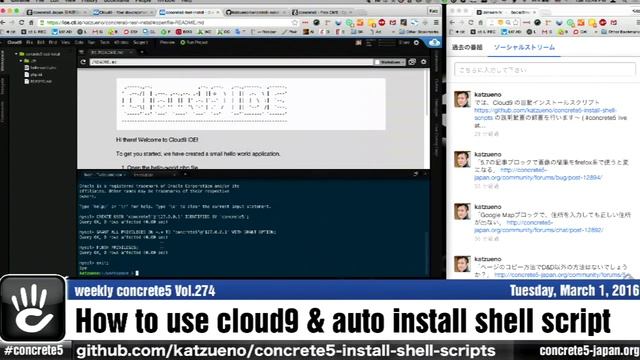Bookmark the page with star icon in left Chrome
Image resolution: width=640 pixels, height=360 pixels.
coord(295,22)
